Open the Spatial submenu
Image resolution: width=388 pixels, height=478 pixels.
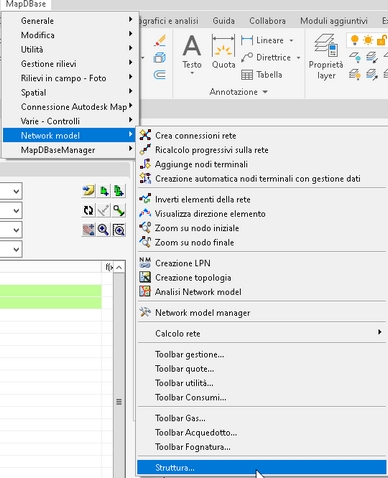tap(70, 92)
